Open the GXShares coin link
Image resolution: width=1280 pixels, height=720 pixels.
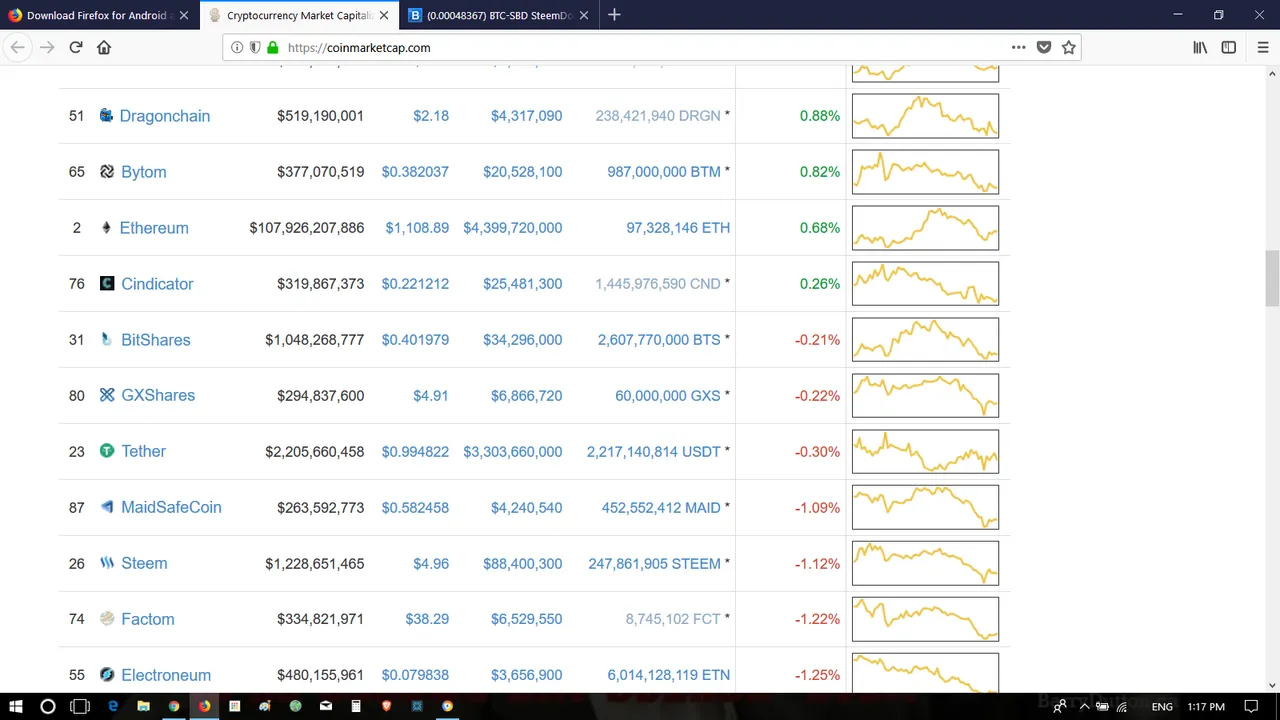158,395
